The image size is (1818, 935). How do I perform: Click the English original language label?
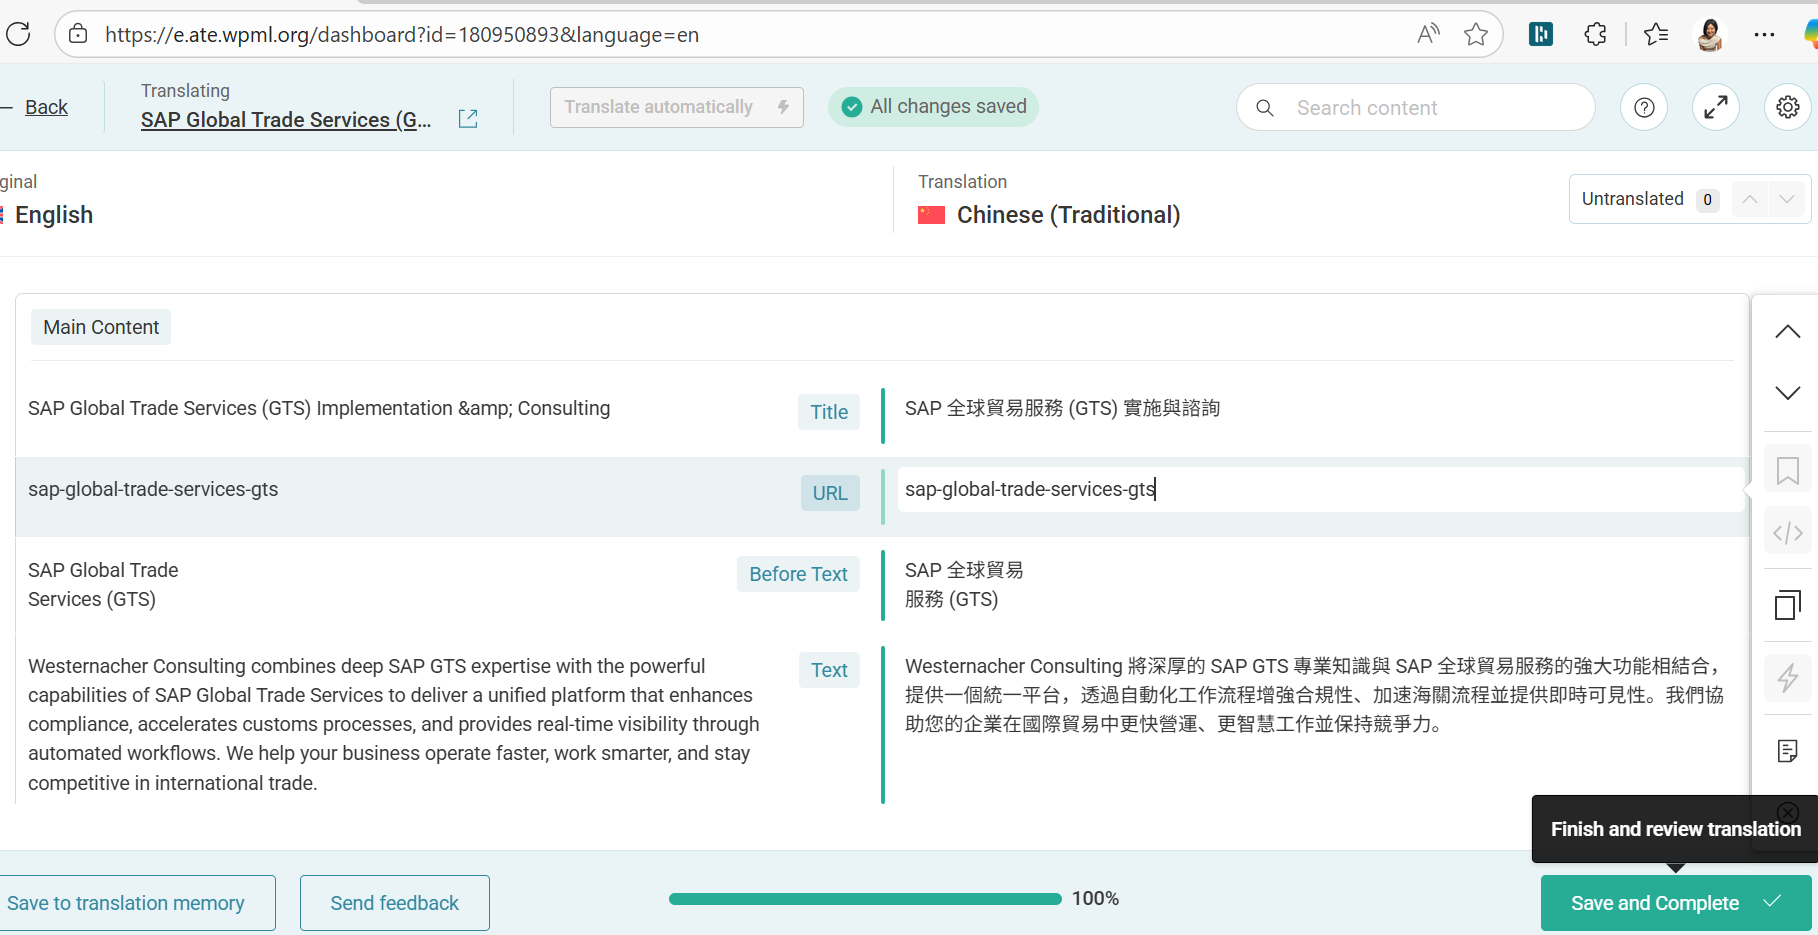point(54,215)
